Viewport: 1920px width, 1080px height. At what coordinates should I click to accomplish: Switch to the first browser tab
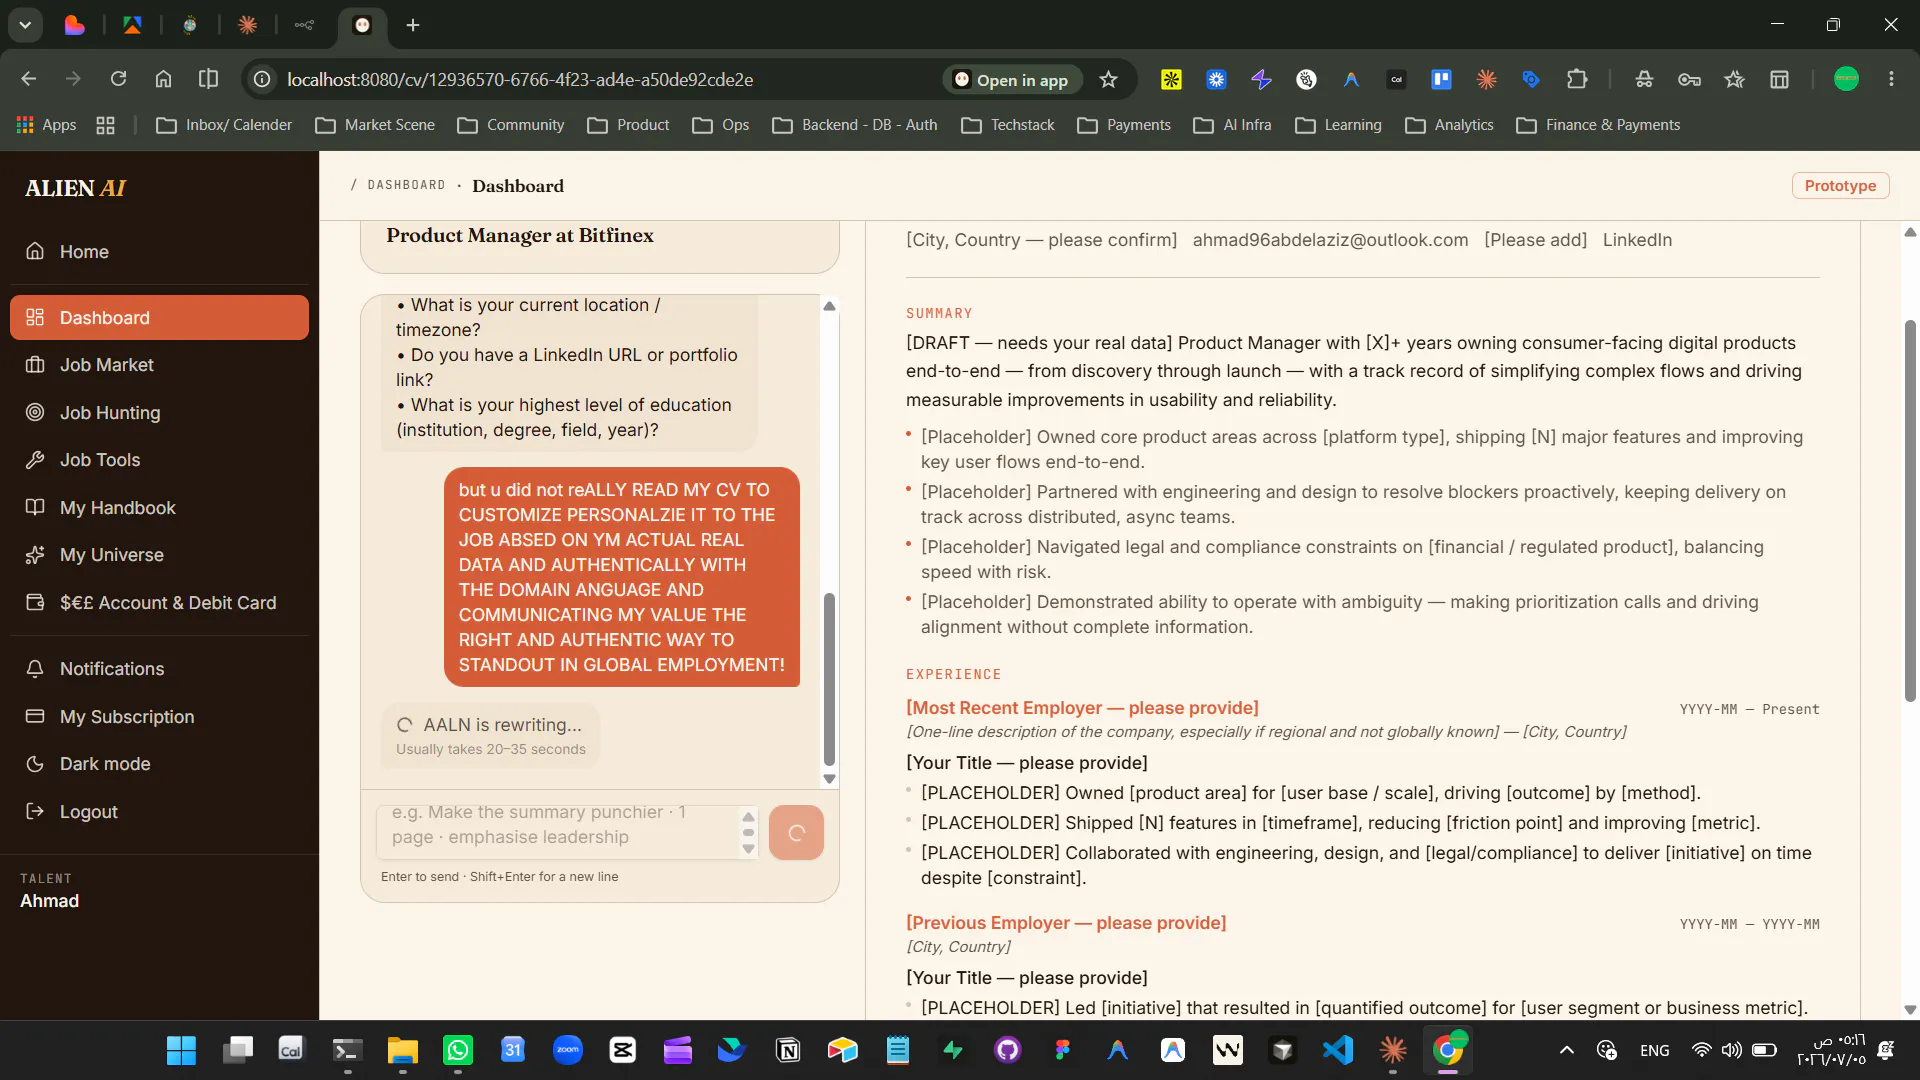75,25
